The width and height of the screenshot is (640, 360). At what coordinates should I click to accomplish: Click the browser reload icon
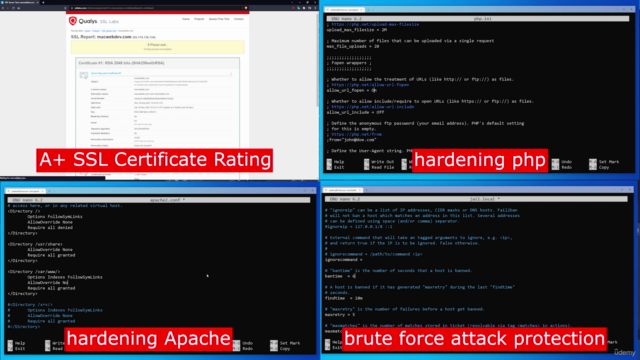point(13,8)
